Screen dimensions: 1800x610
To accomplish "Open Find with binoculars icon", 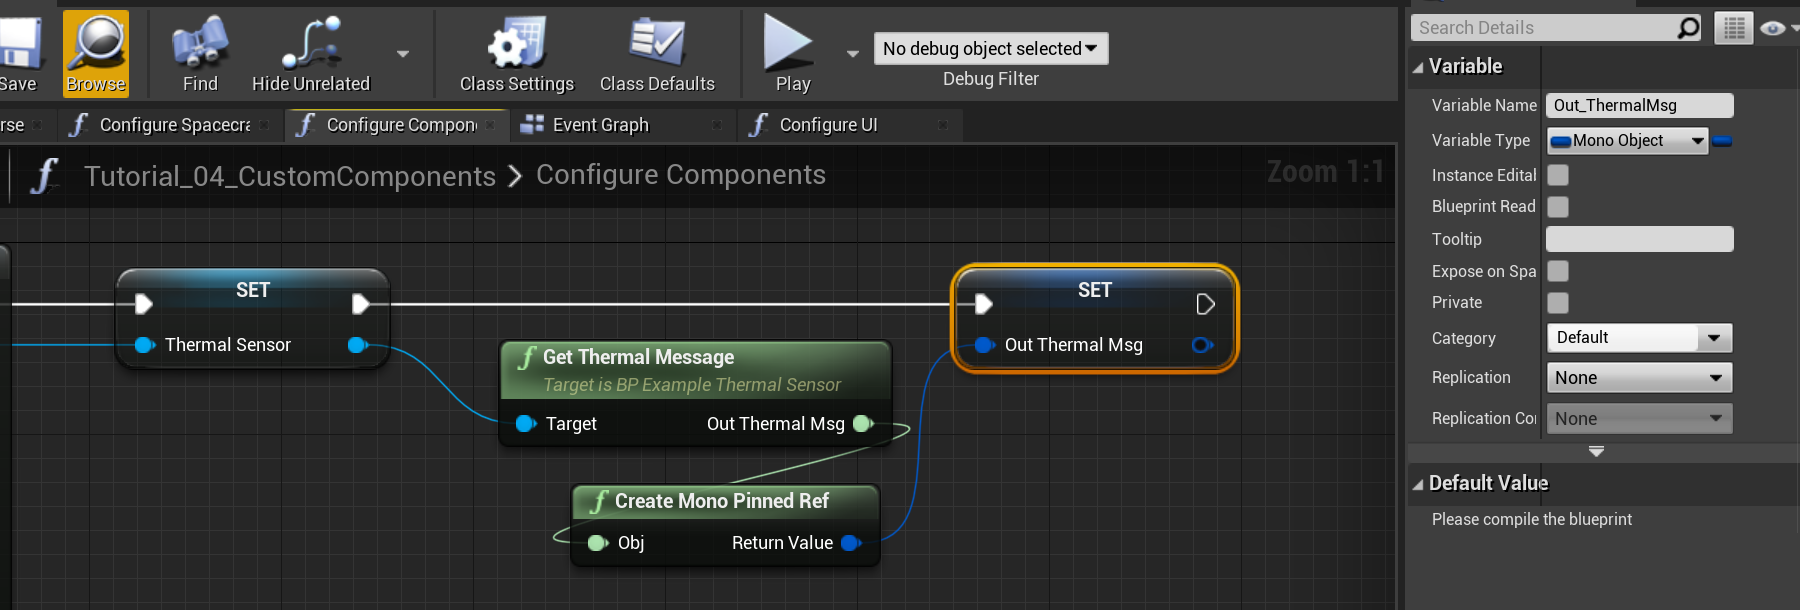I will 200,44.
